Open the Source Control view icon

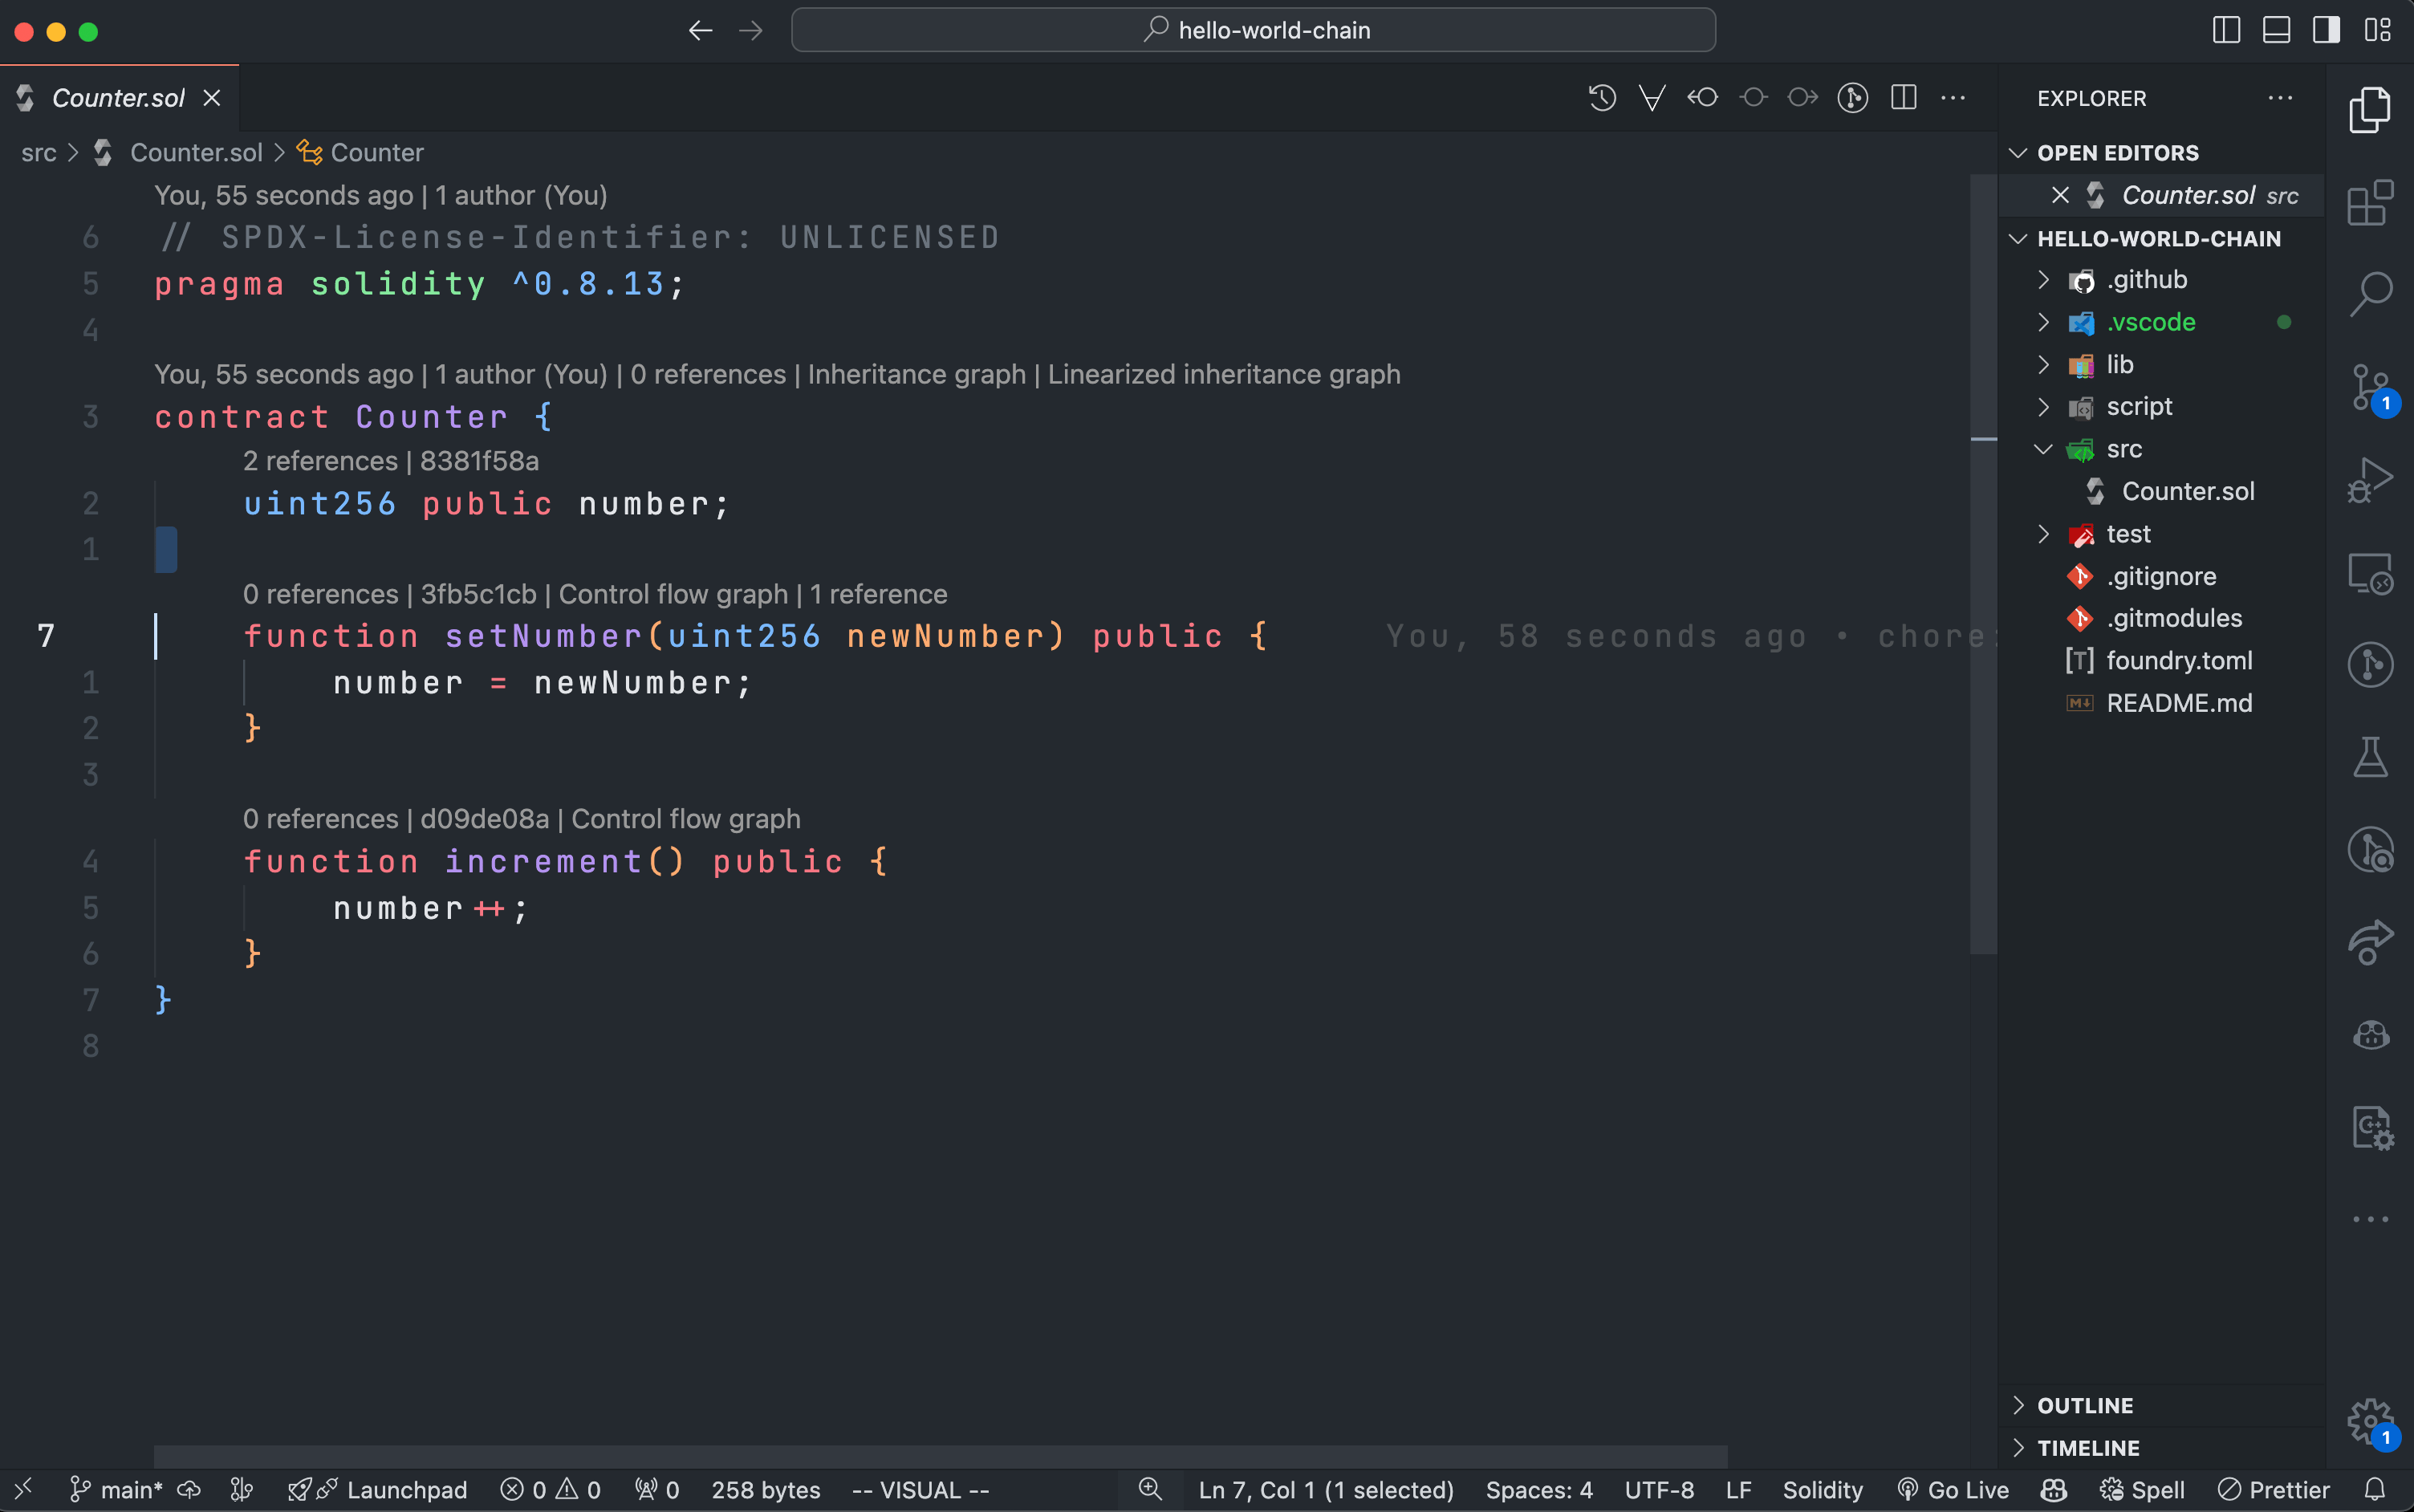coord(2370,387)
